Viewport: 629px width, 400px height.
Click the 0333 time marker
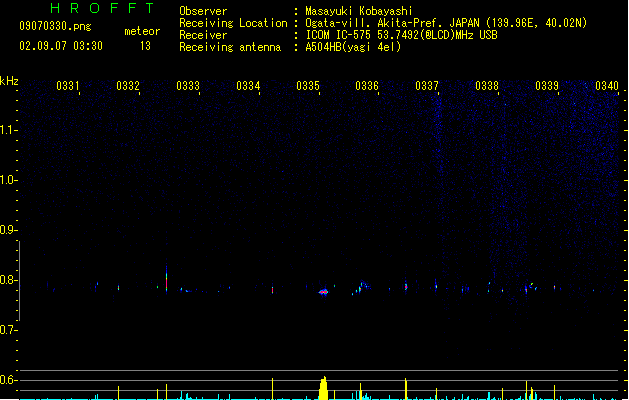pyautogui.click(x=188, y=86)
